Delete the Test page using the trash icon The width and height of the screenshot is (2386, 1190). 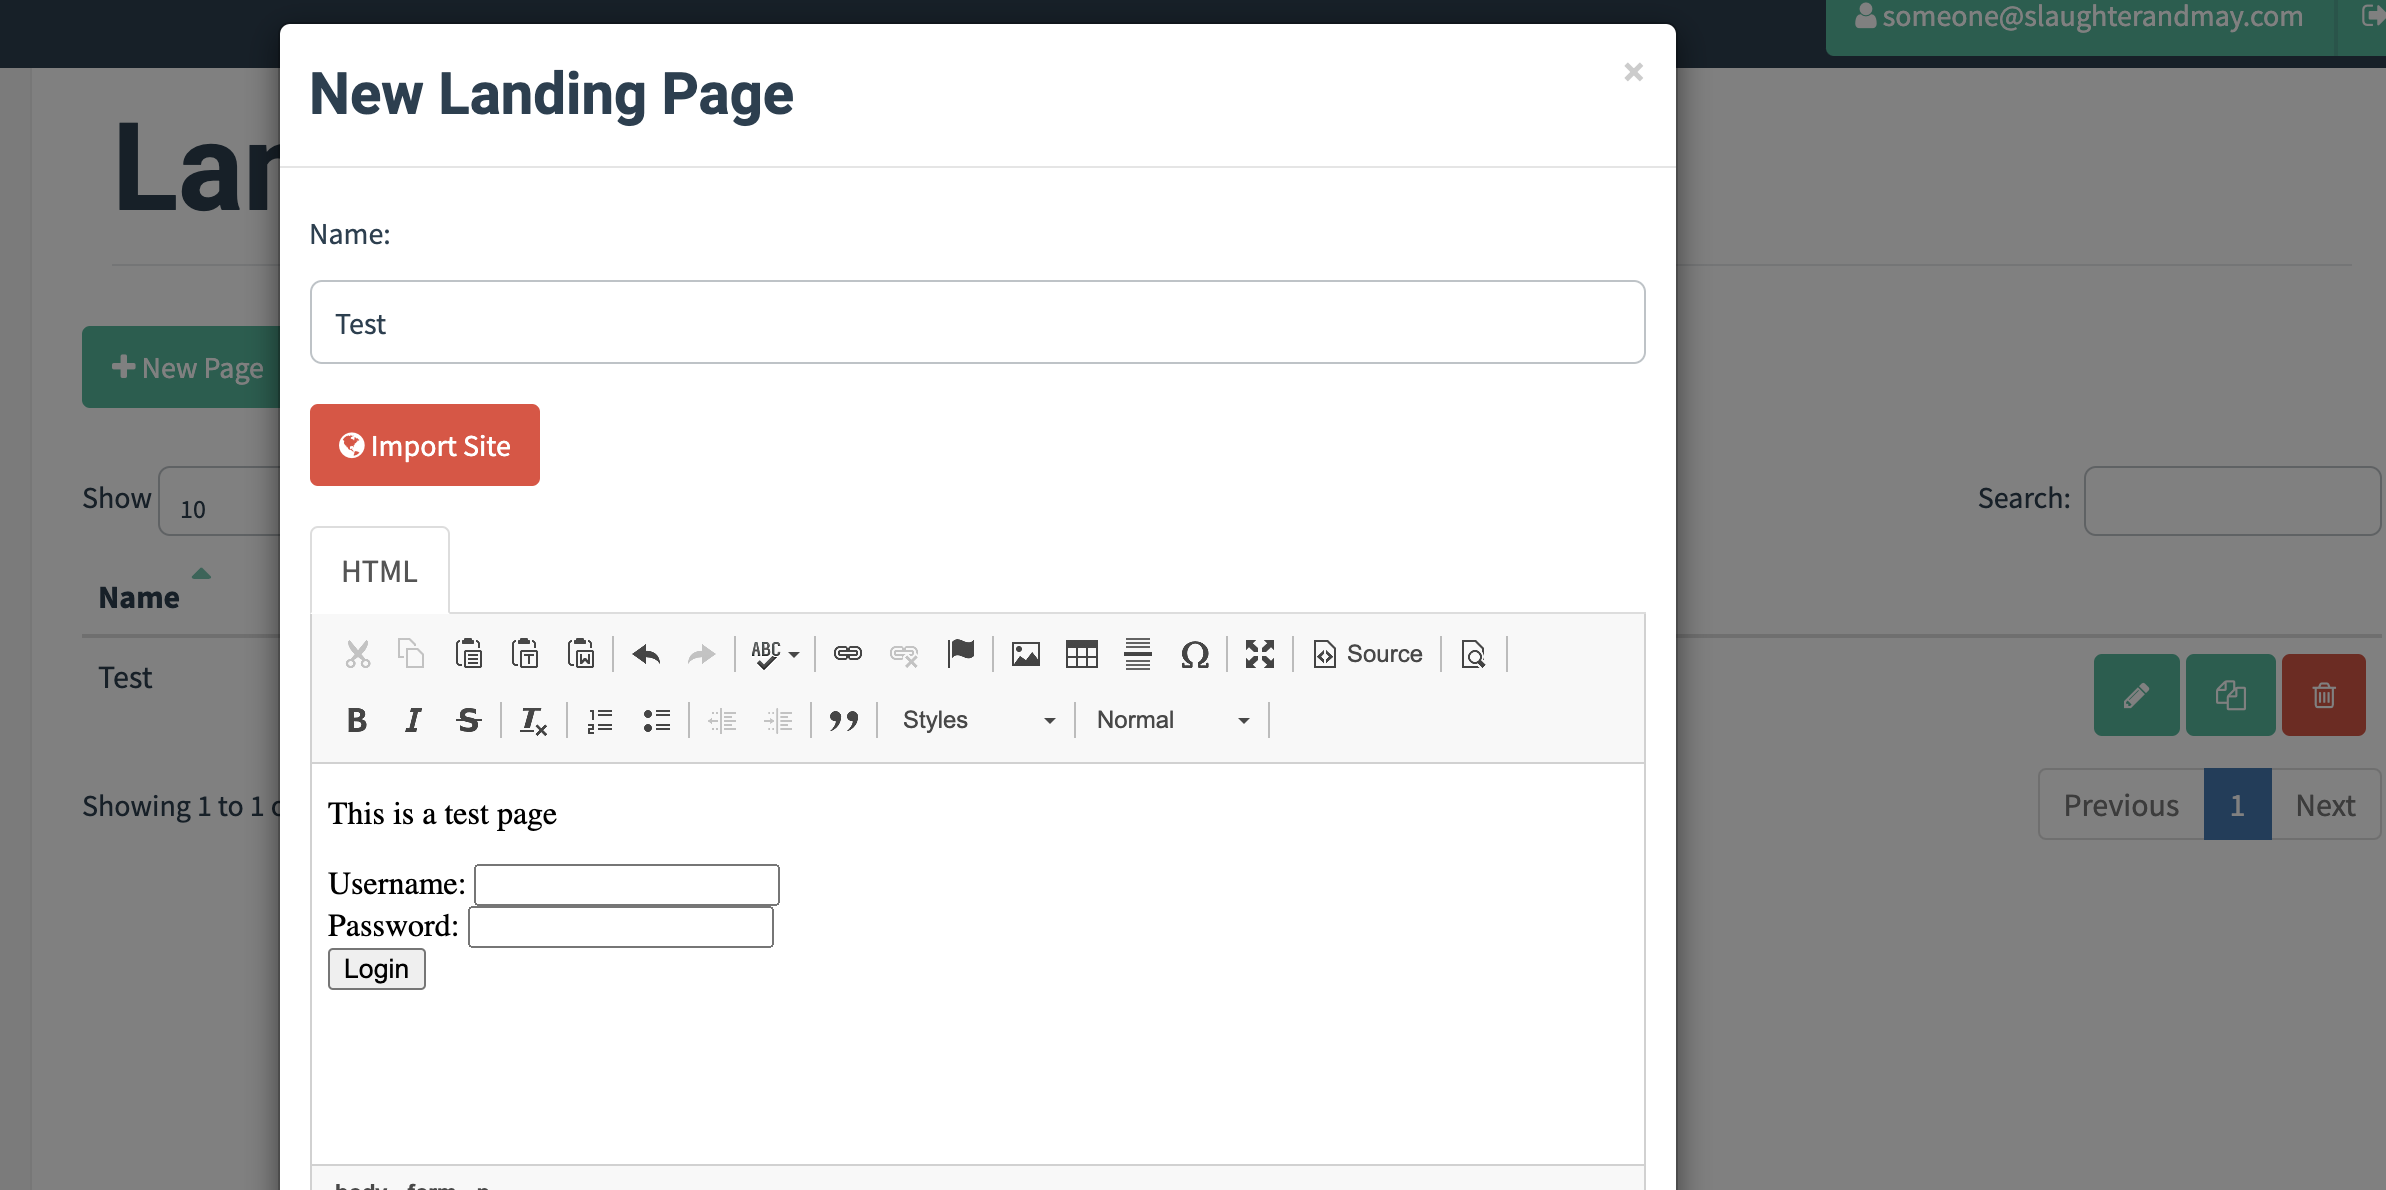2323,694
